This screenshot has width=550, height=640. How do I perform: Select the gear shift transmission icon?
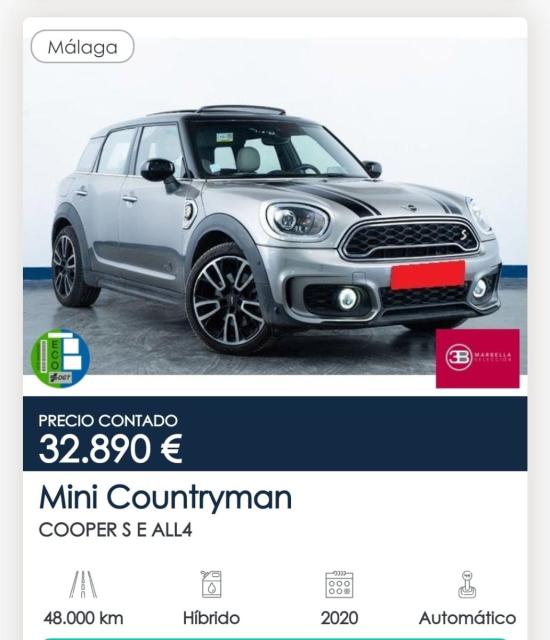coord(467,584)
